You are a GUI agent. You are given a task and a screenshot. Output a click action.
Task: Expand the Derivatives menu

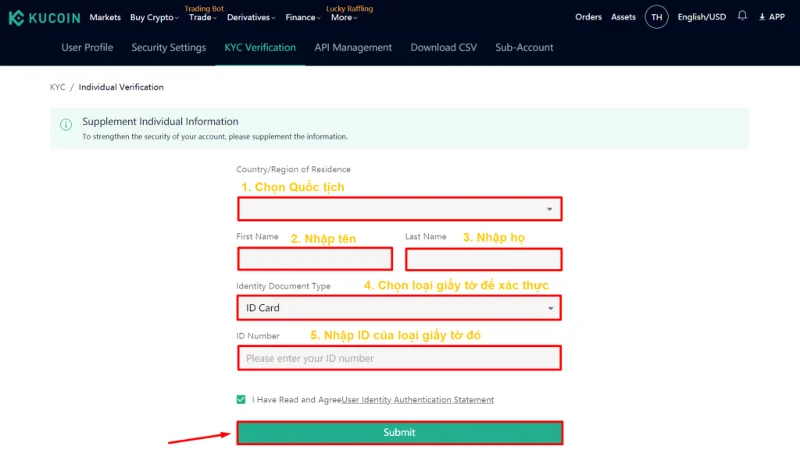pos(251,17)
